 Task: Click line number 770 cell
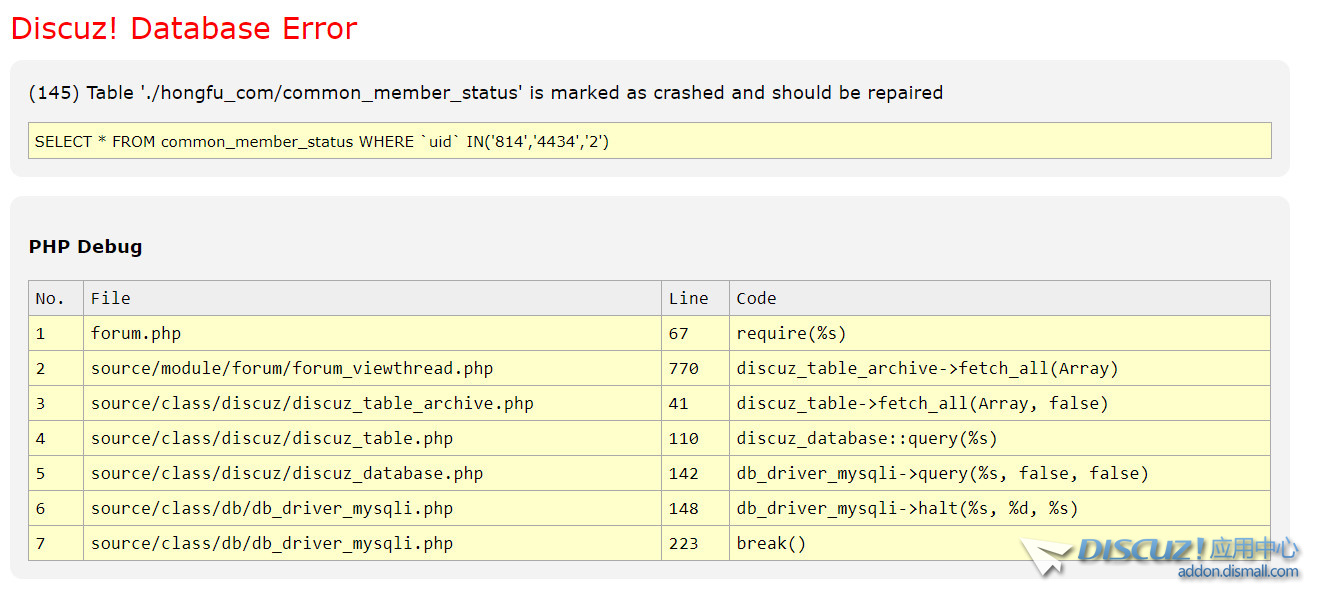point(684,368)
